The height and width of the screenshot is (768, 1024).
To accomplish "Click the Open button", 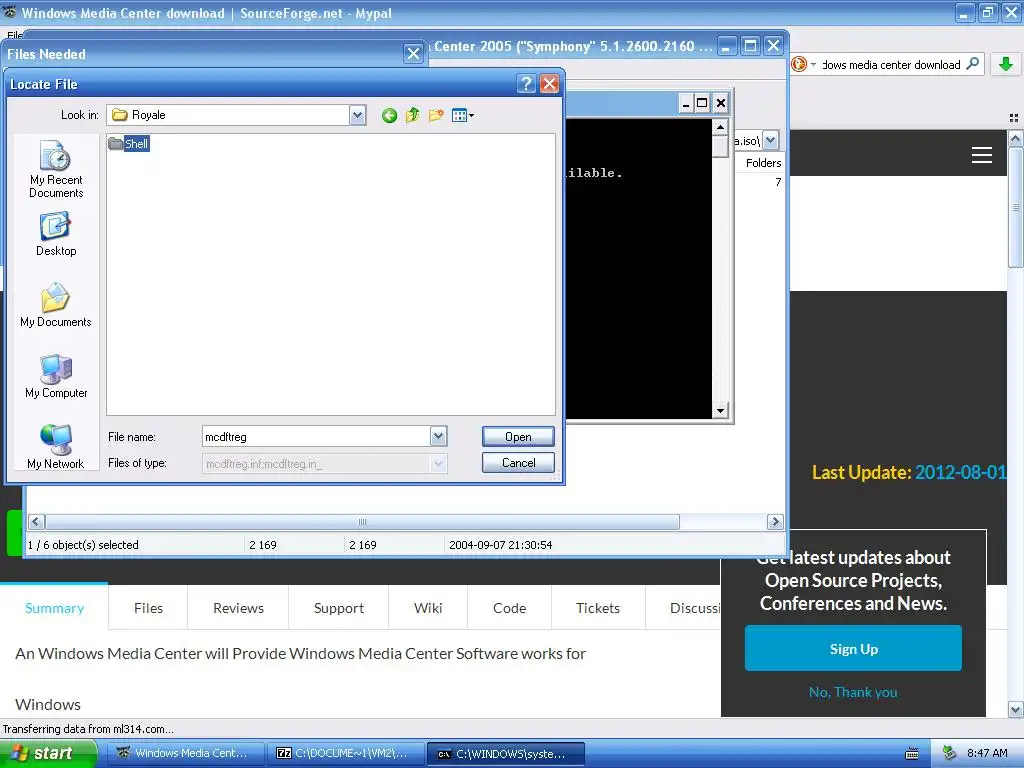I will coord(518,436).
